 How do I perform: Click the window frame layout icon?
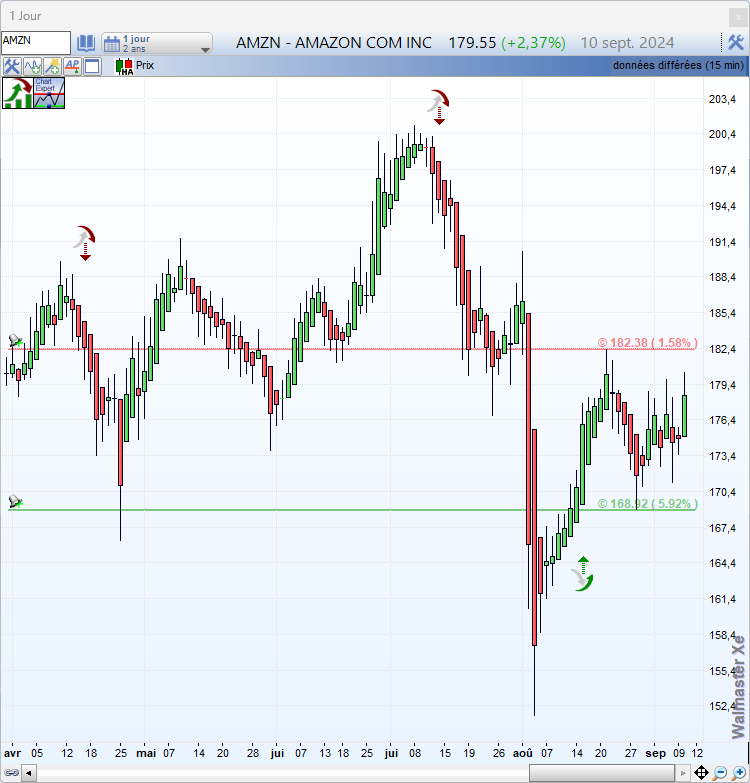pyautogui.click(x=92, y=66)
